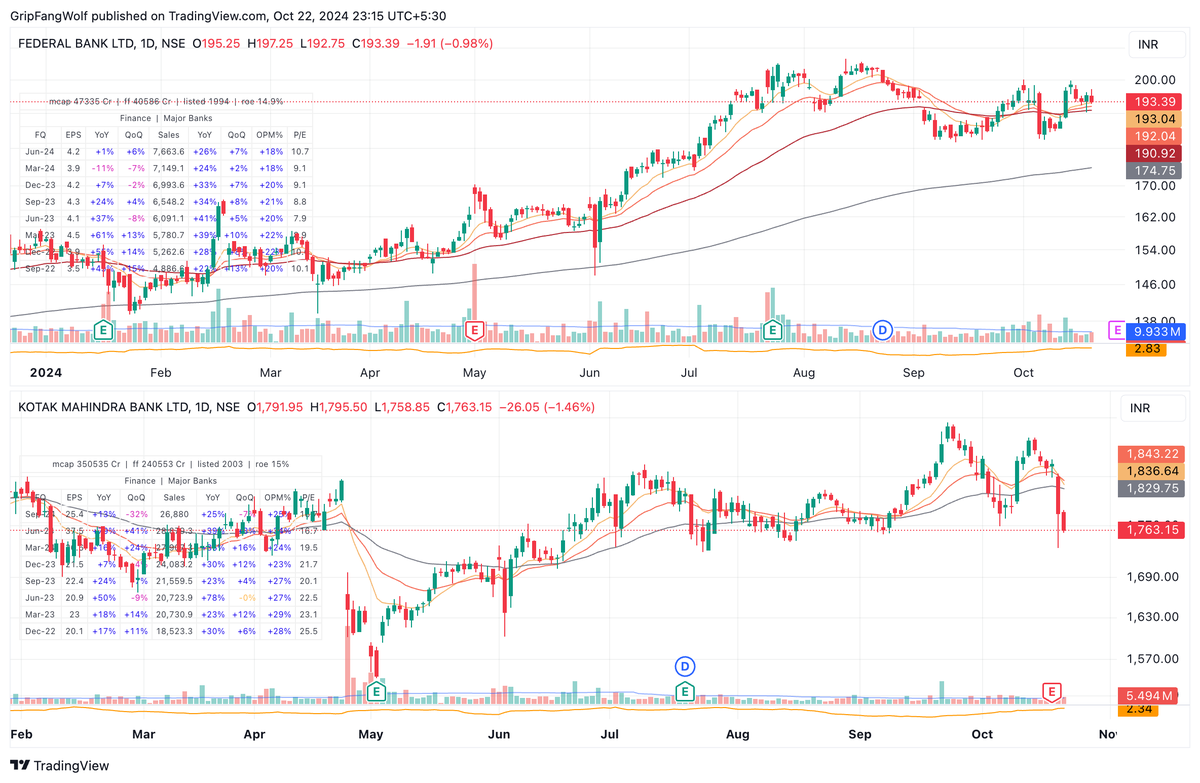The width and height of the screenshot is (1200, 783).
Task: Click the 174.75 long moving average label
Action: point(1155,171)
